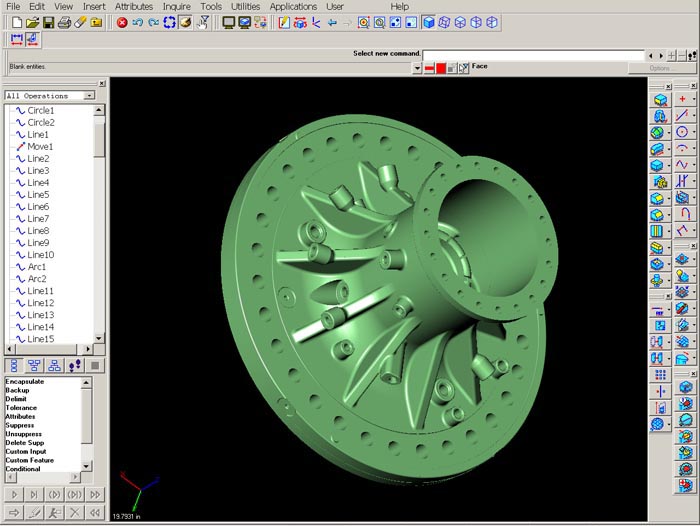
Task: Click the Open folder icon
Action: tap(32, 22)
